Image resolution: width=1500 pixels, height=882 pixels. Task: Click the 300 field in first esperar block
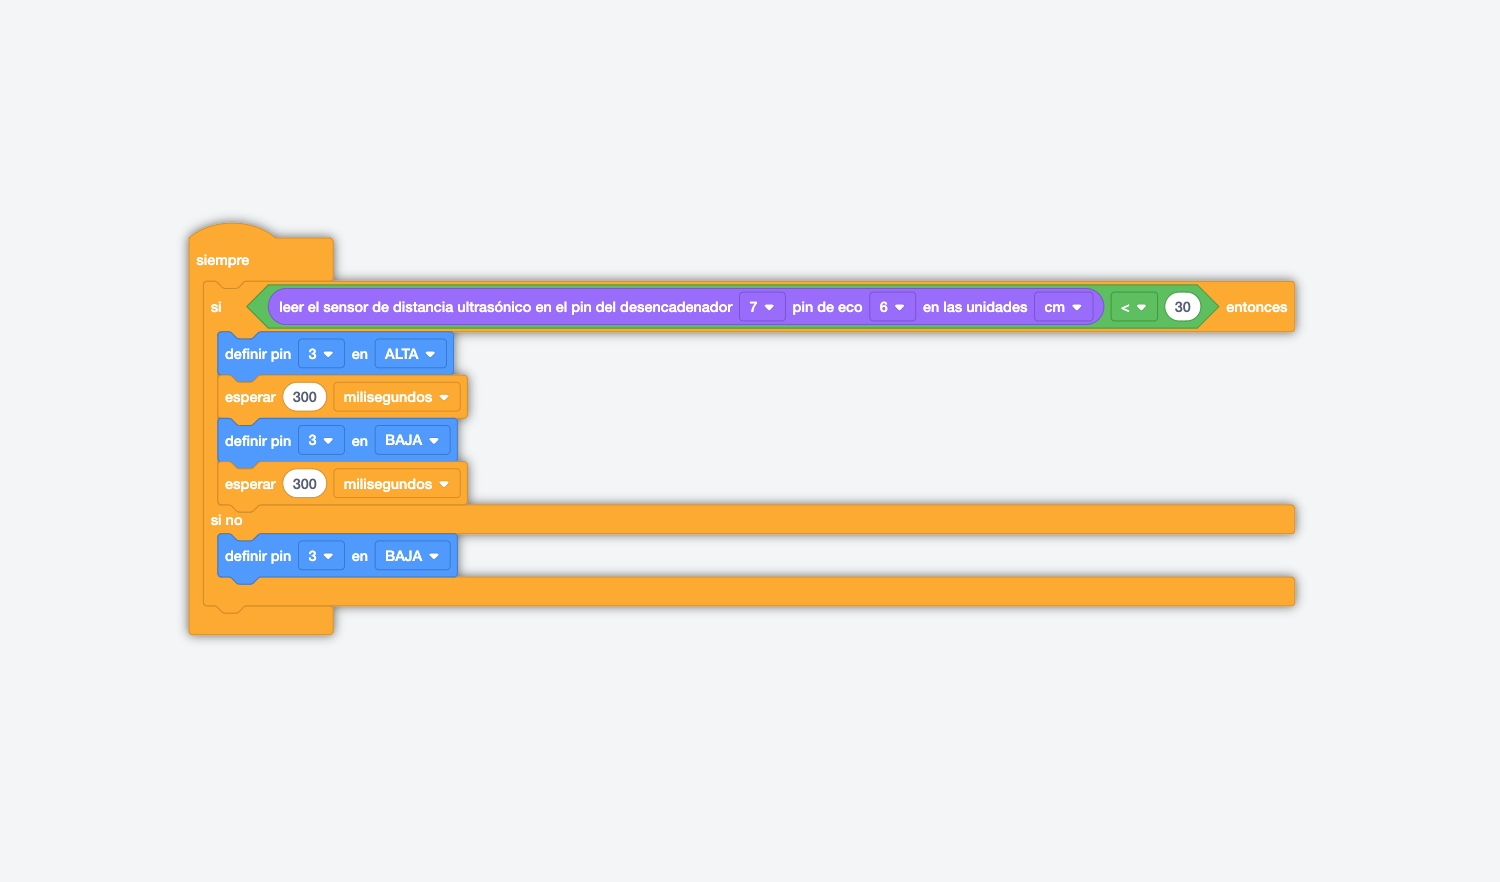304,397
